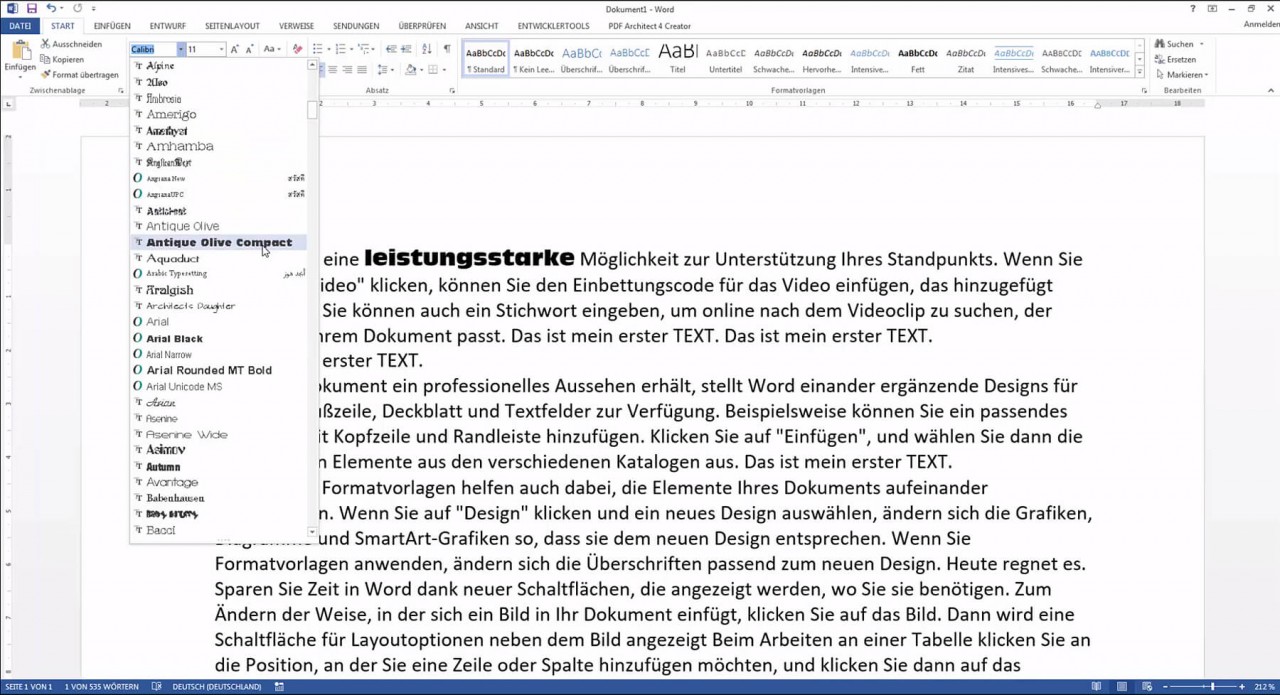Select the Format übertragen (Format Painter) icon

(45, 74)
